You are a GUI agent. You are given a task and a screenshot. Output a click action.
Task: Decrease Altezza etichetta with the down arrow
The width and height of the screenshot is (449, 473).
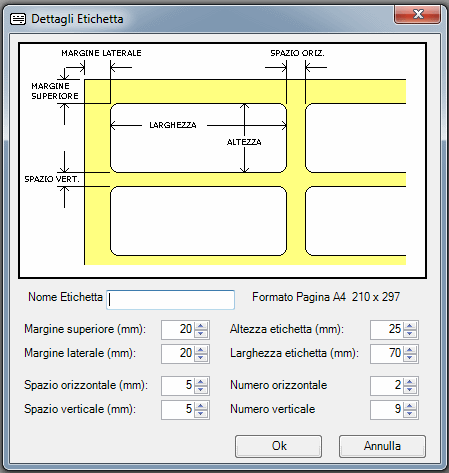[410, 334]
